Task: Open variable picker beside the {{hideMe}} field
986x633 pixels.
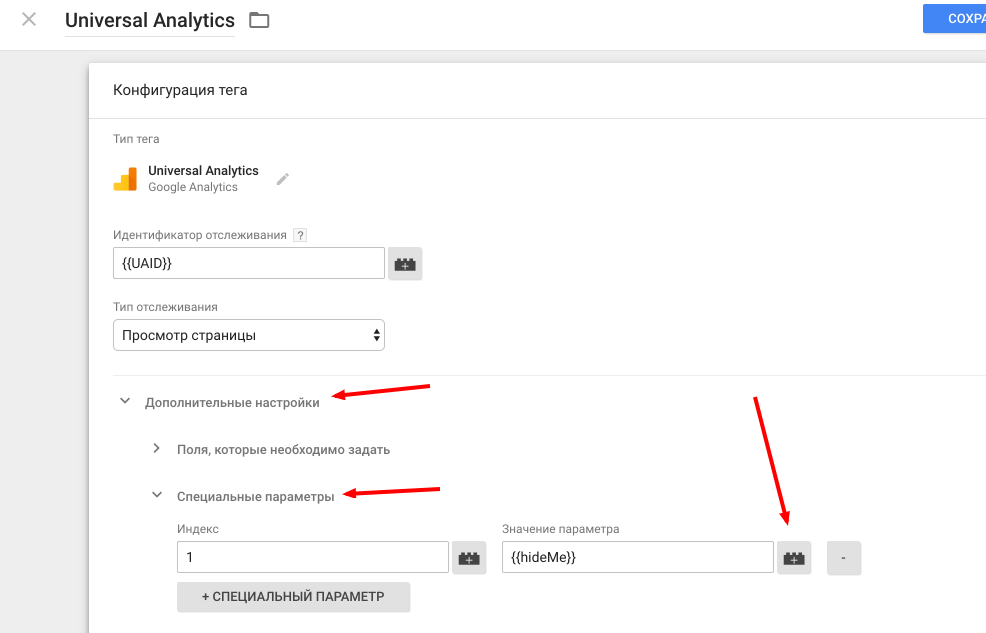Action: tap(794, 558)
